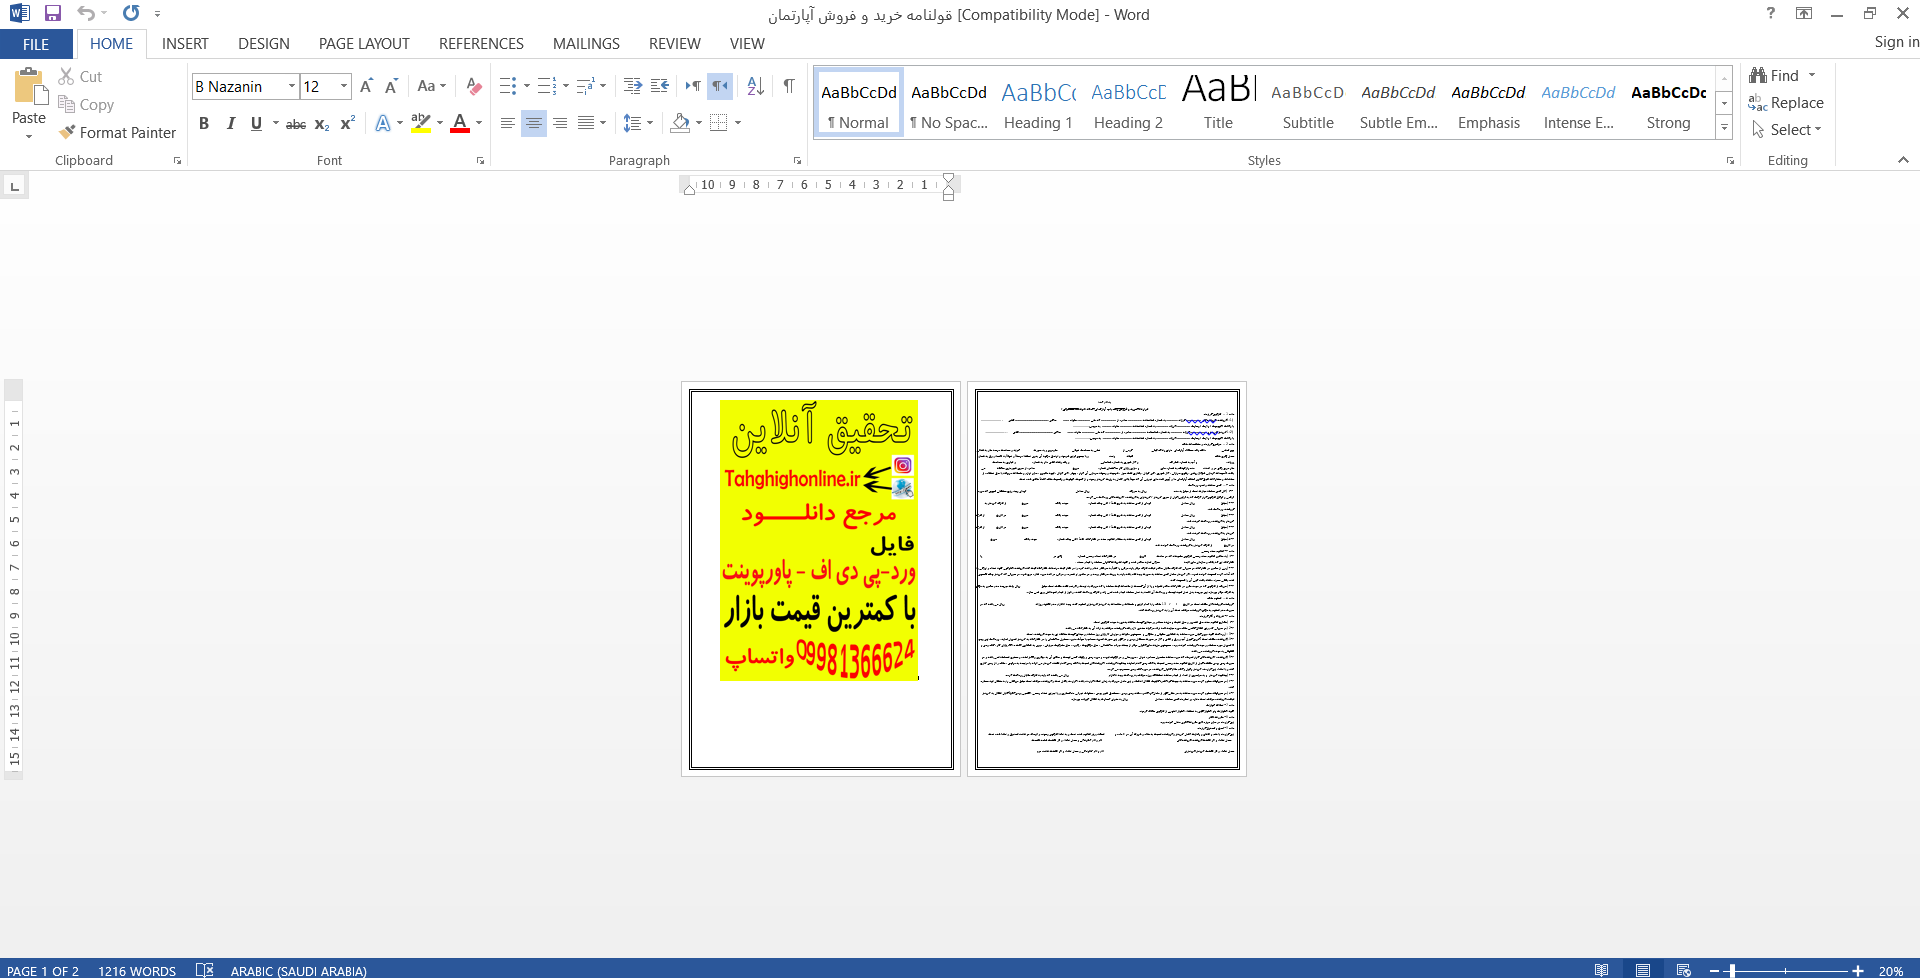Viewport: 1928px width, 978px height.
Task: Open proofing errors status icon
Action: [x=204, y=970]
